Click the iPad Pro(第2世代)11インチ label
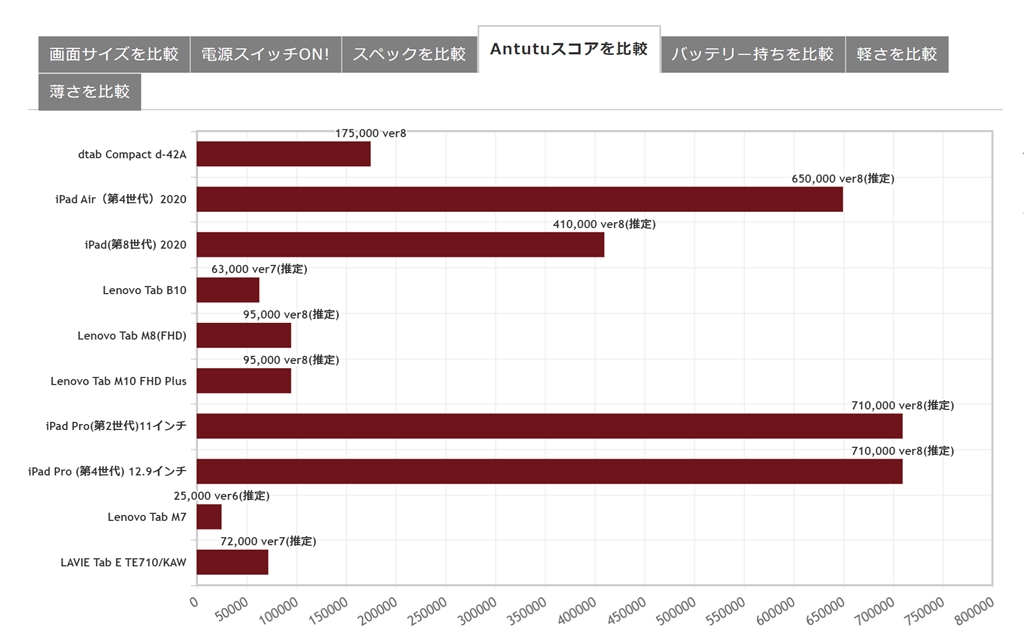 [116, 426]
